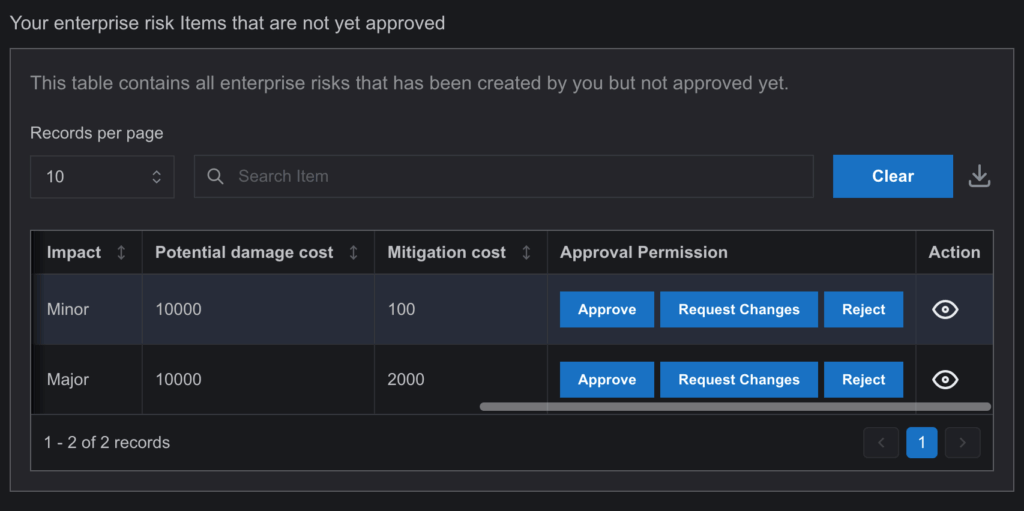Sort by Mitigation cost arrows
The width and height of the screenshot is (1024, 511).
pyautogui.click(x=526, y=253)
